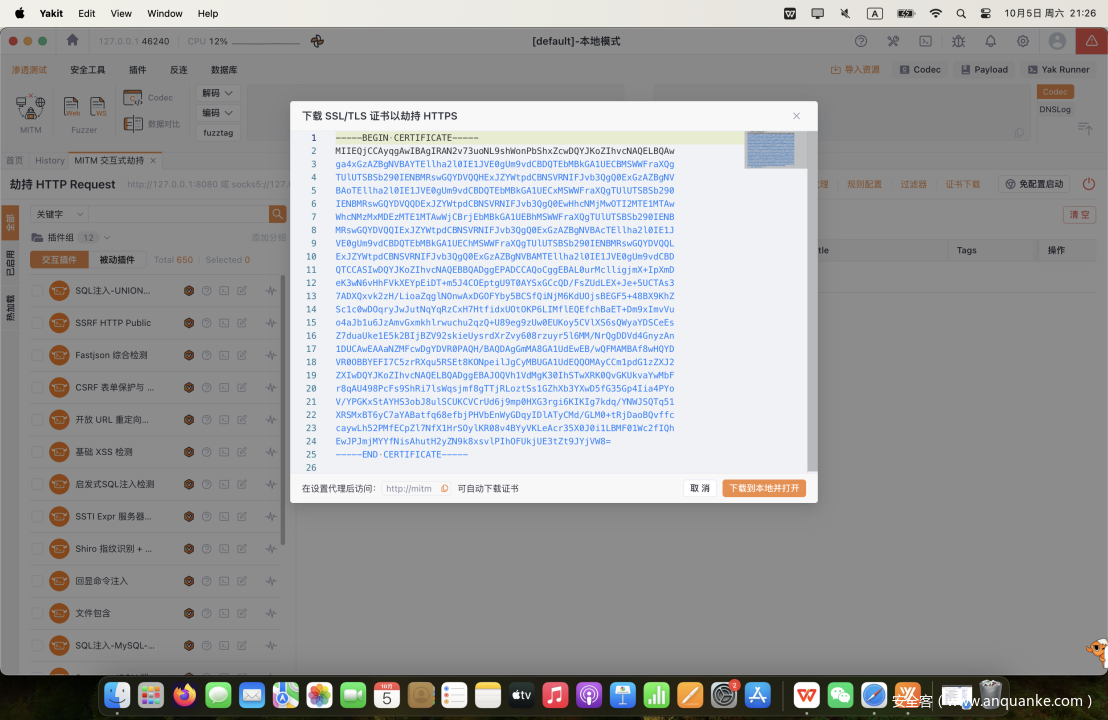This screenshot has height=720, width=1108.
Task: Close the MITM 交互式劫持 tab
Action: pyautogui.click(x=153, y=161)
